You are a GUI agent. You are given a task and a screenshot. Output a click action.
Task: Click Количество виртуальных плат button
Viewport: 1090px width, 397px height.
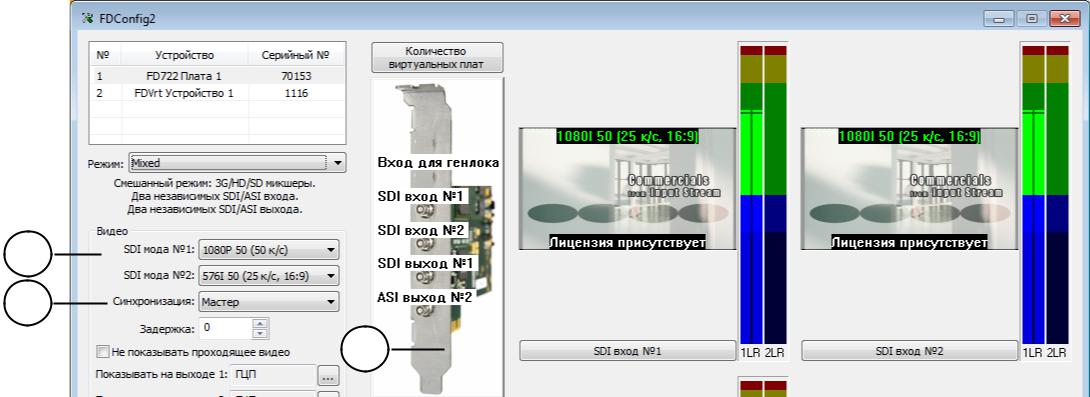(x=437, y=58)
